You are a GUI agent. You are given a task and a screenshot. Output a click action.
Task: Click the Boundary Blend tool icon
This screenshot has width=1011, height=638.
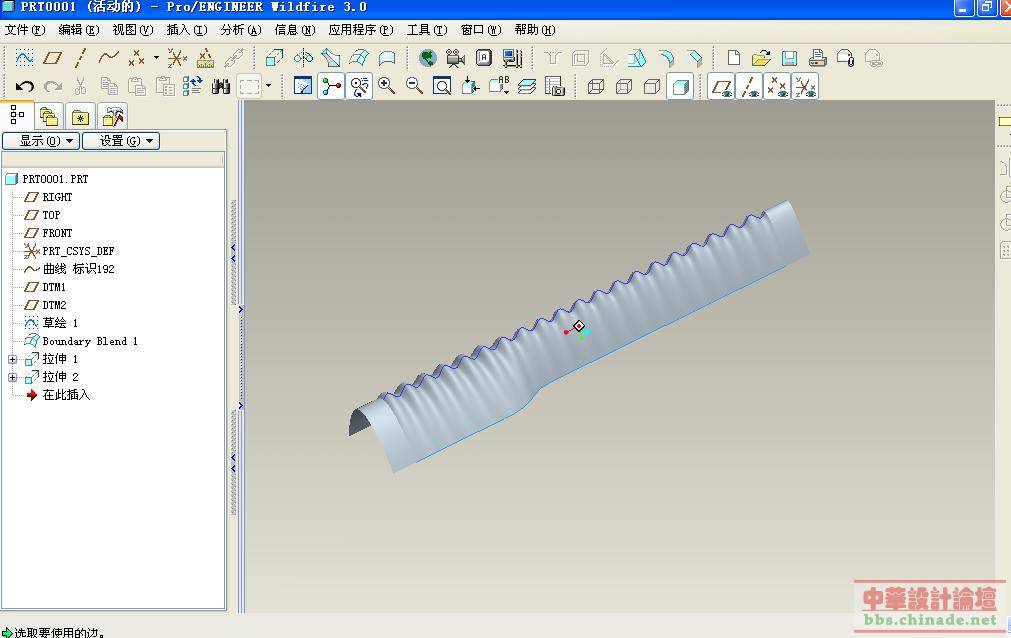click(x=358, y=58)
